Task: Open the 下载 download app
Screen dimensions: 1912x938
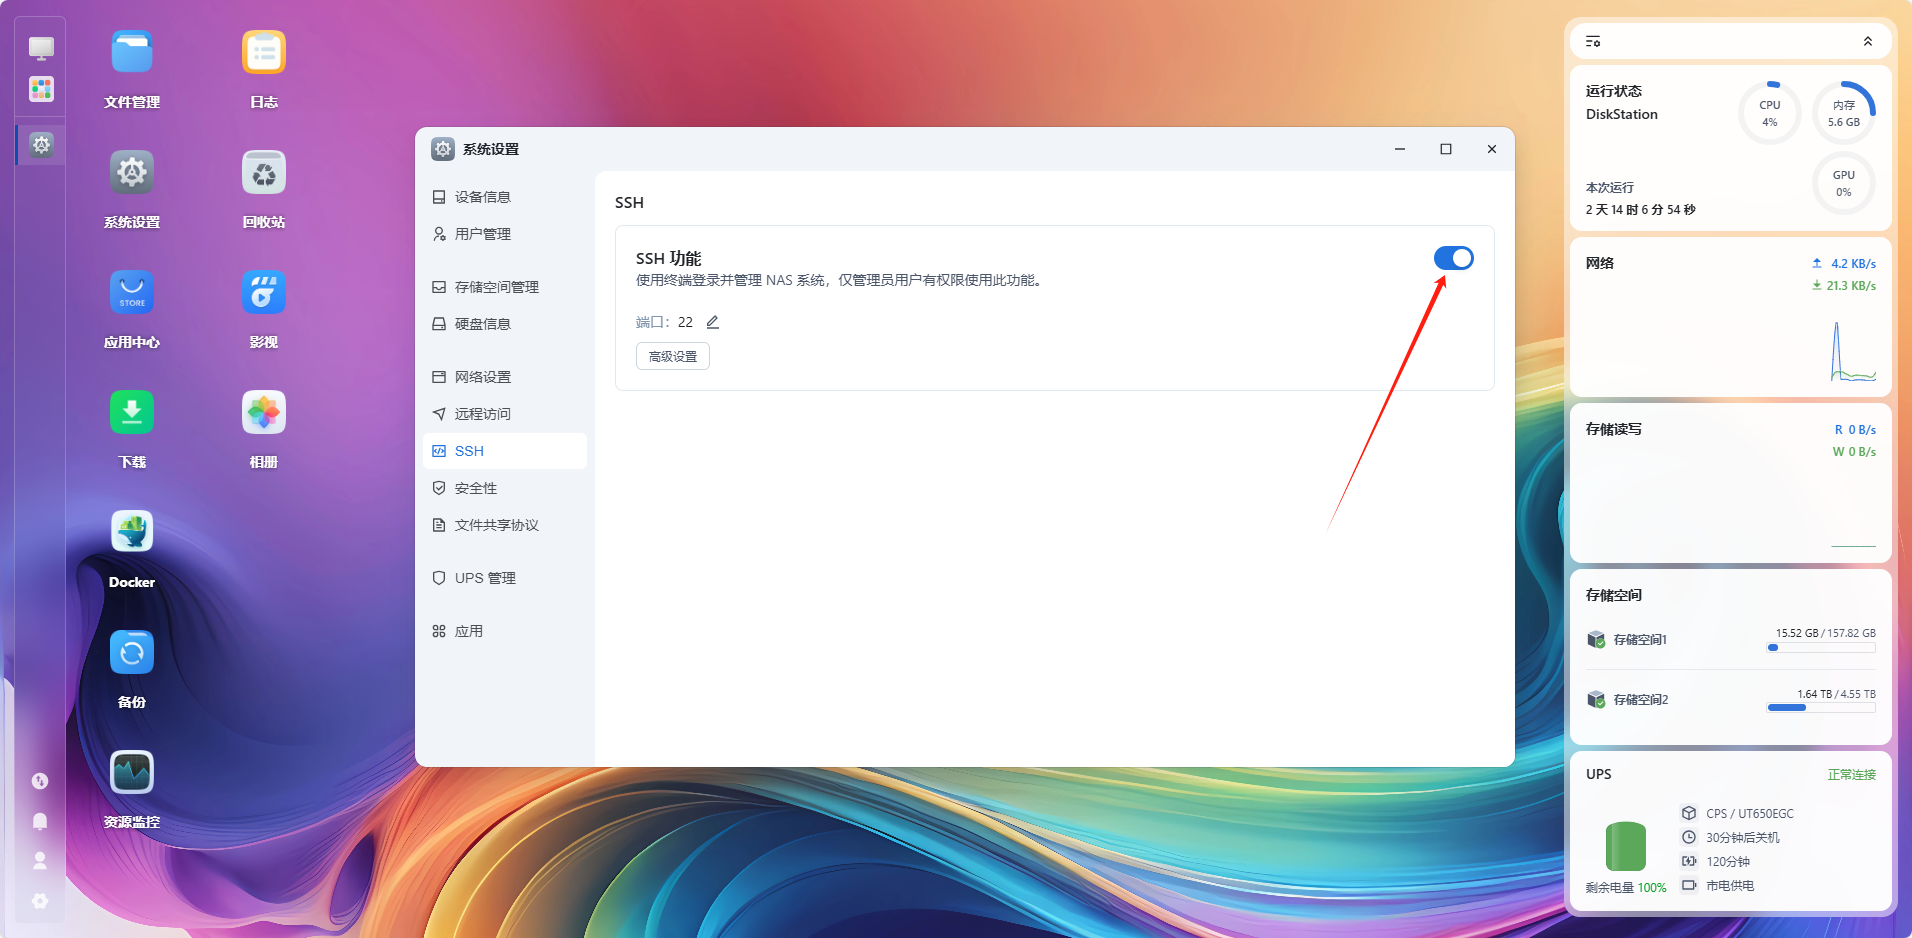Action: (132, 412)
